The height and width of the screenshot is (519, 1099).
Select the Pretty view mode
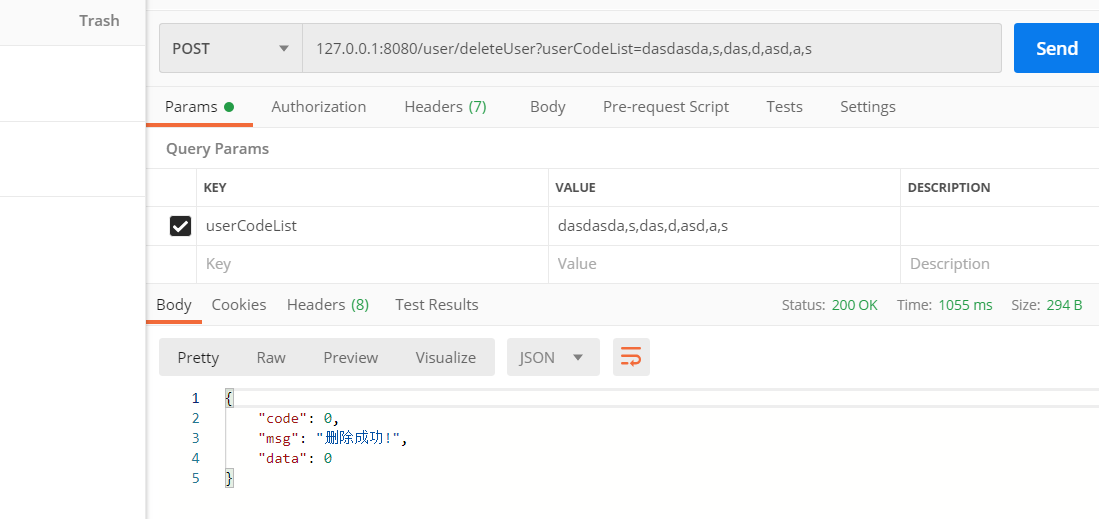198,357
